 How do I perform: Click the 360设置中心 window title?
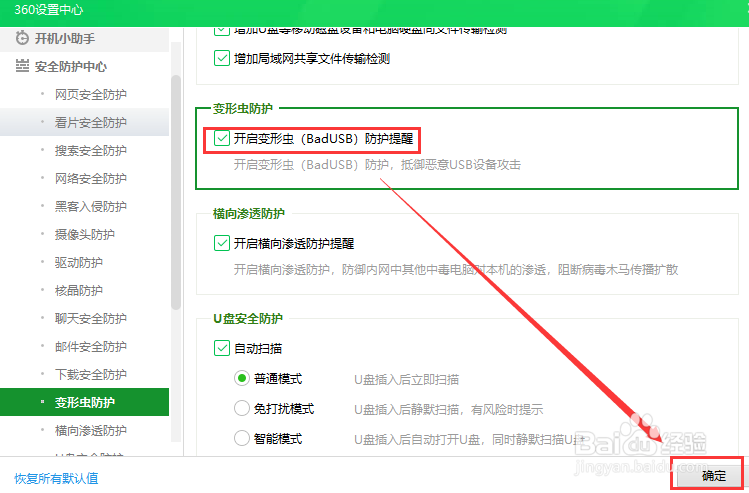(49, 10)
